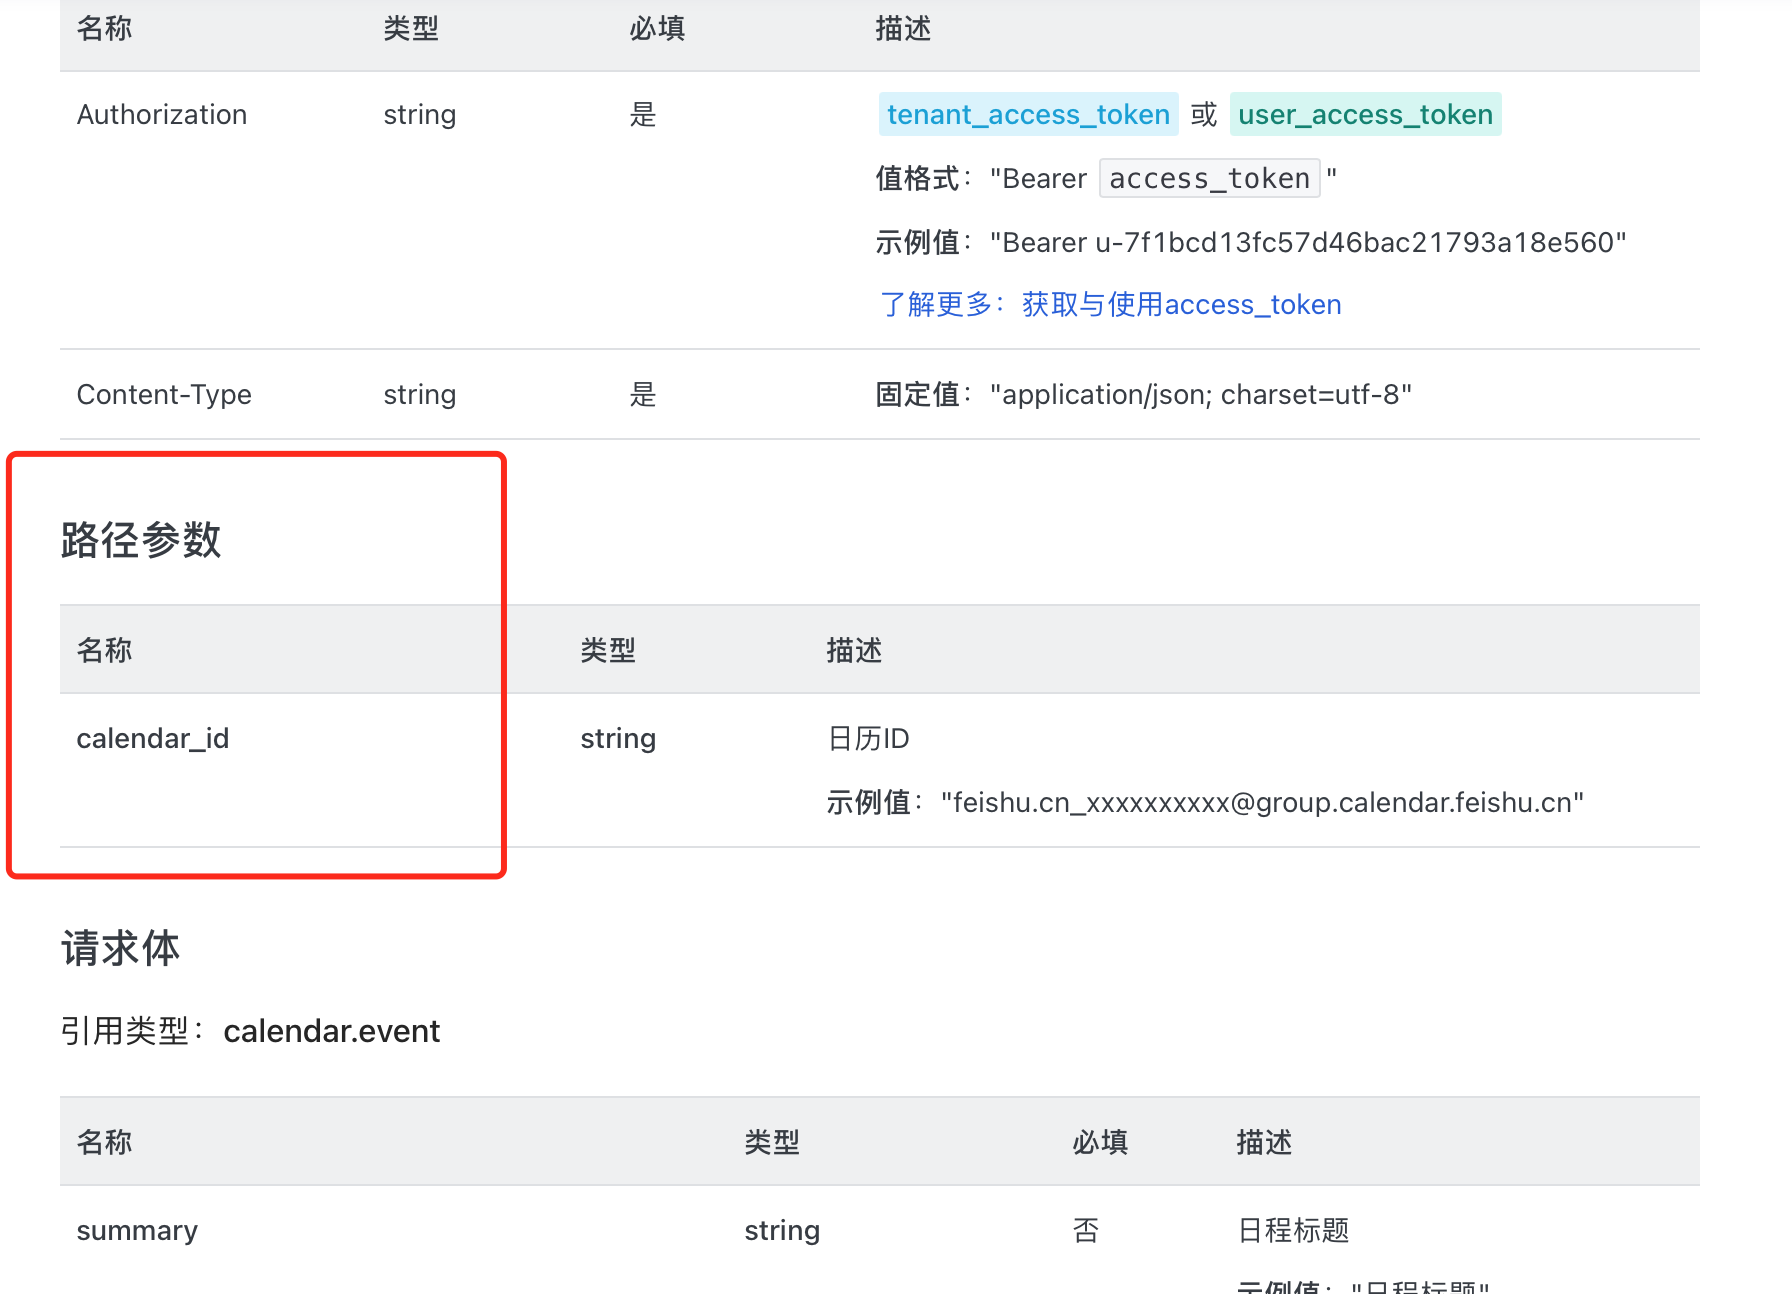Open the 获取与使用access_token link
The image size is (1792, 1294).
click(x=1181, y=305)
